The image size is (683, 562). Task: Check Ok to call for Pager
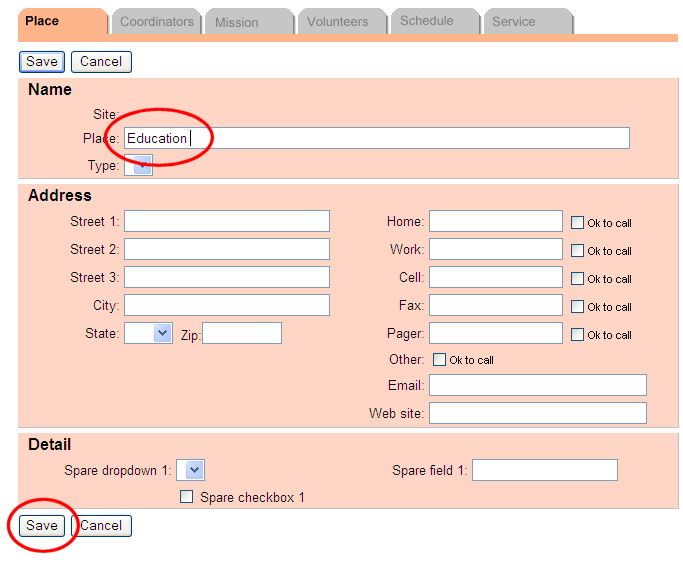577,335
